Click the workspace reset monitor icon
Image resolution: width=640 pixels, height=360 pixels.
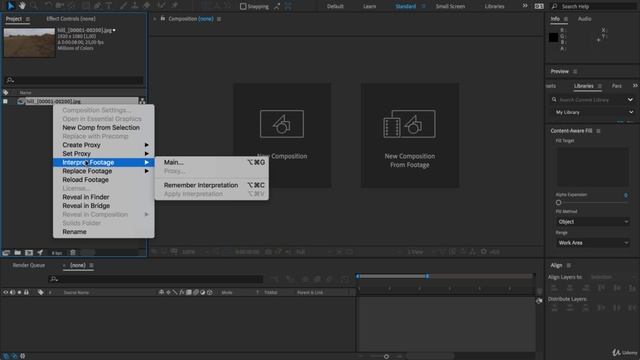[539, 6]
